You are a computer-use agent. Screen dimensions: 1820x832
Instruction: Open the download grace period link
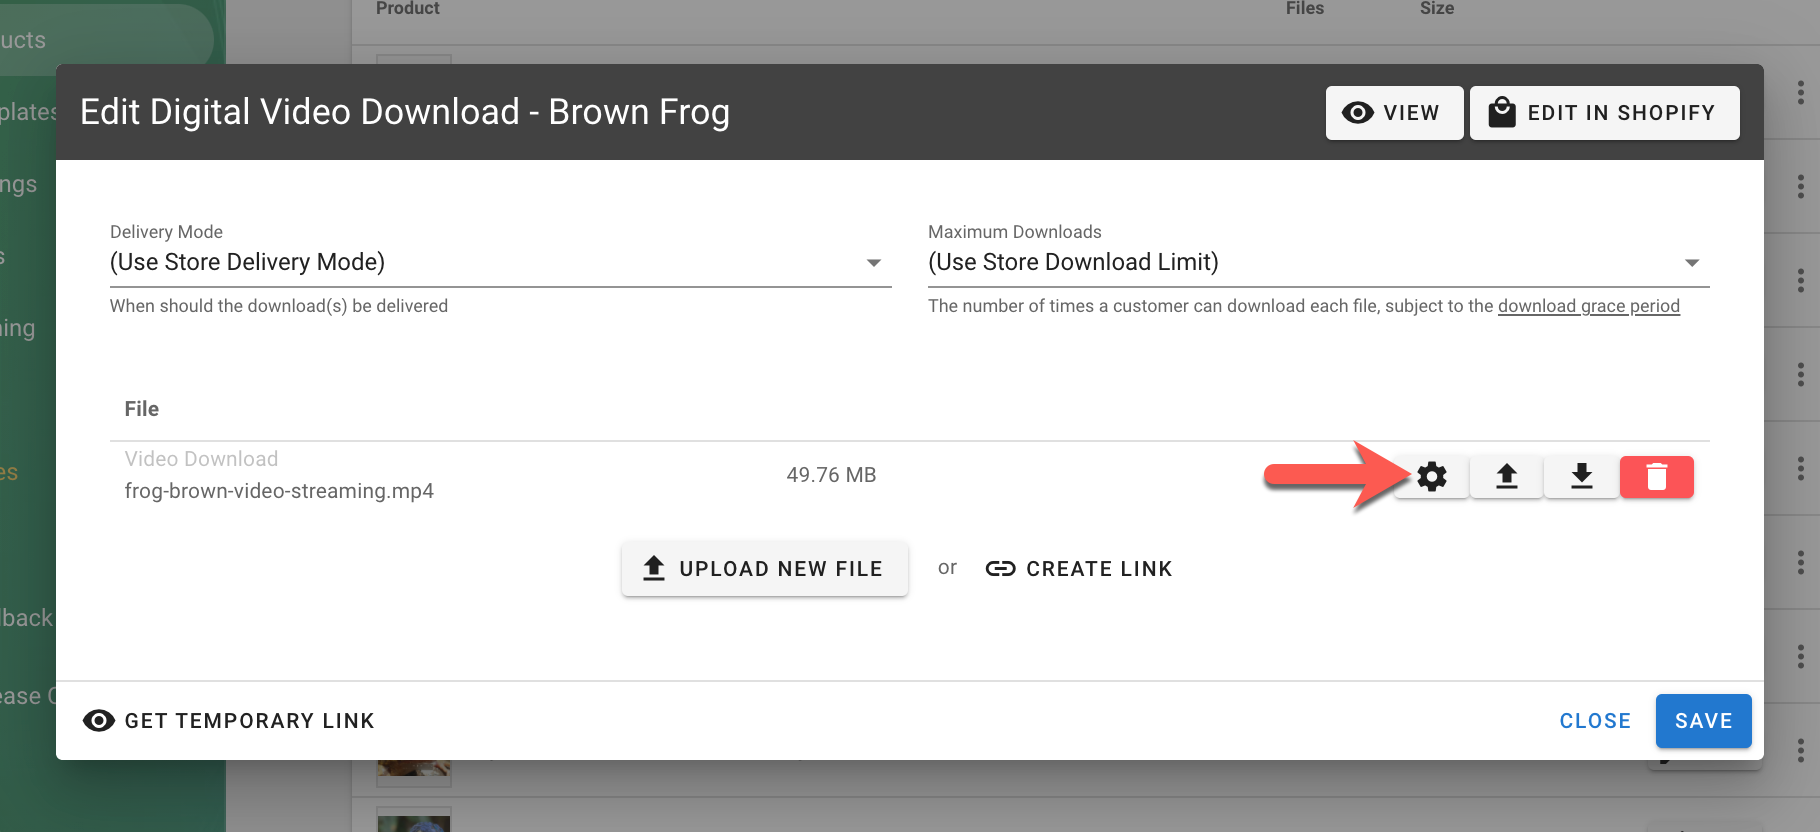pyautogui.click(x=1588, y=306)
